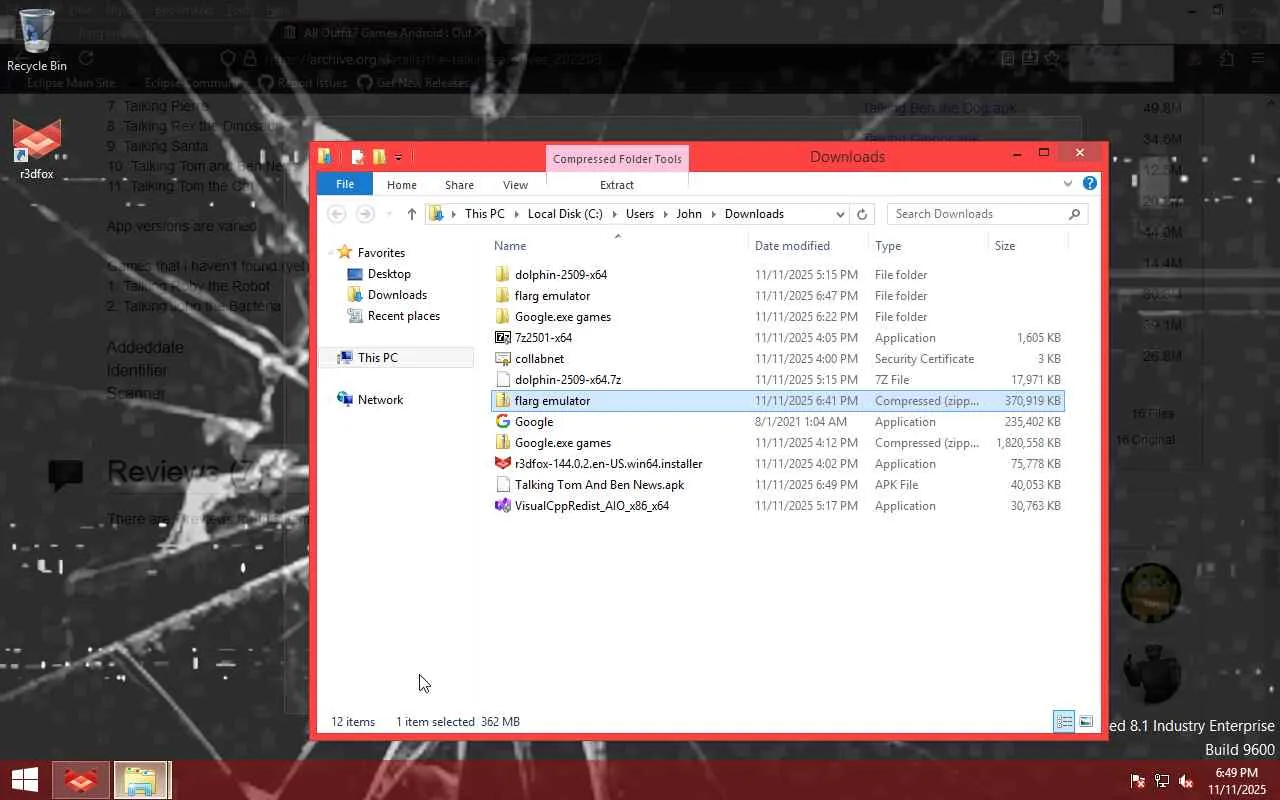The height and width of the screenshot is (800, 1280).
Task: Click the muted volume tray icon
Action: click(1186, 781)
